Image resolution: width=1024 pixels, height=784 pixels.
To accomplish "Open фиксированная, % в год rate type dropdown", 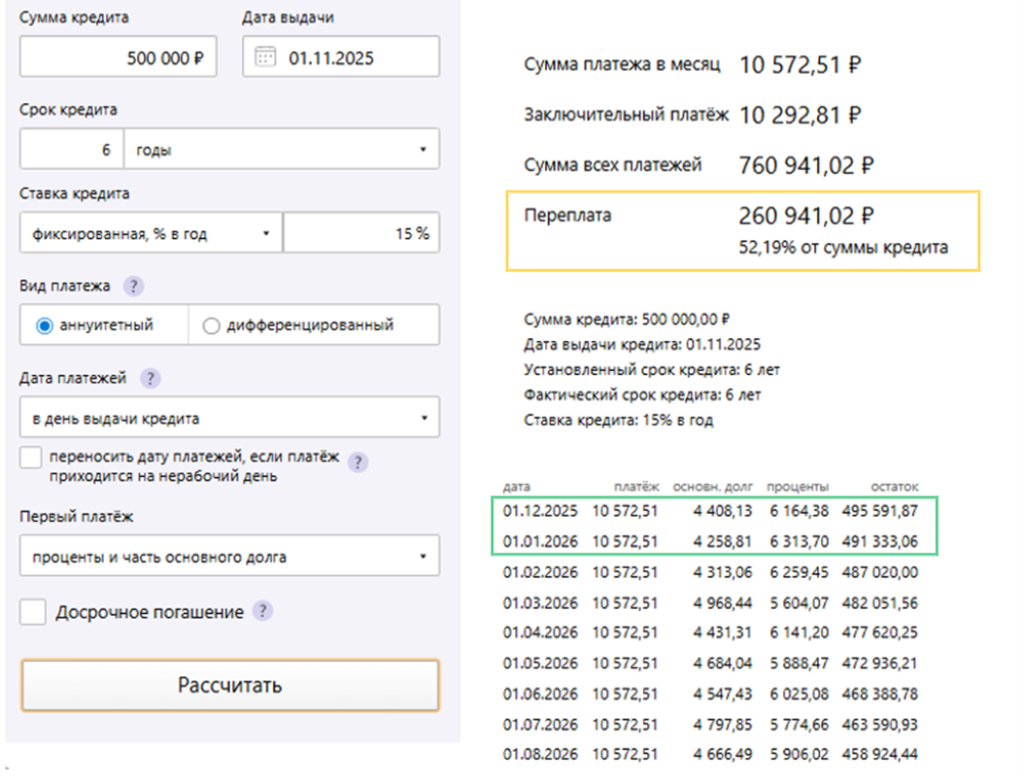I will pyautogui.click(x=150, y=233).
